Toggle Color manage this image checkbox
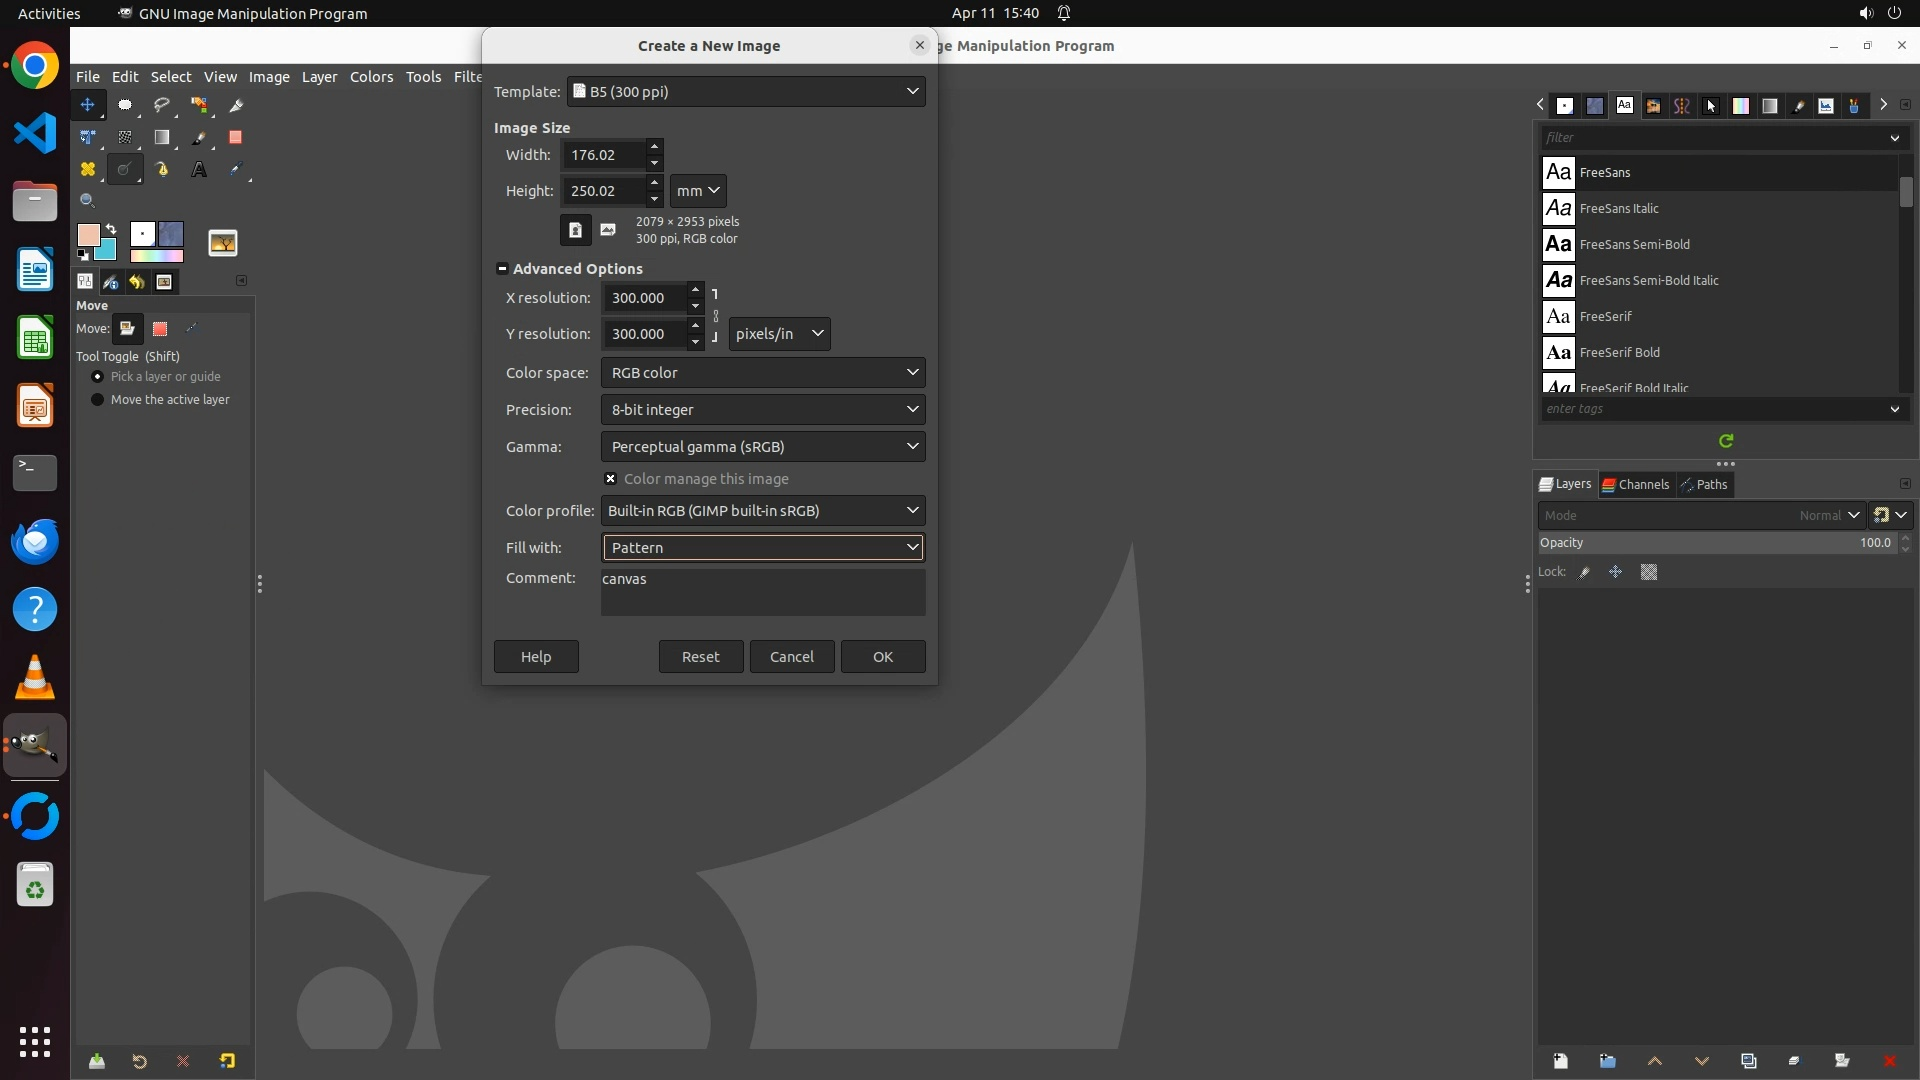The height and width of the screenshot is (1080, 1920). (611, 479)
